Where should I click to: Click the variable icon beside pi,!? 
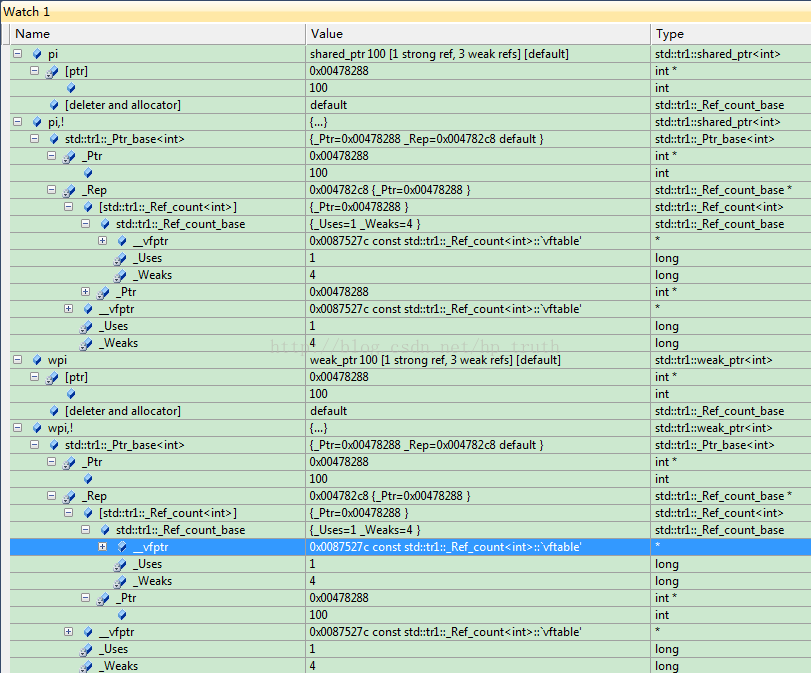pyautogui.click(x=37, y=122)
